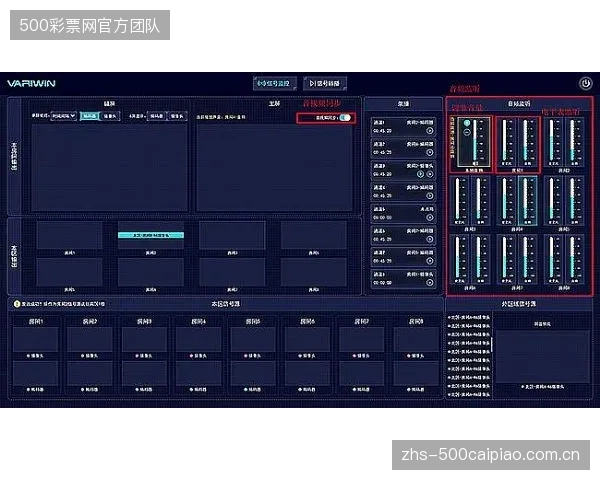Select 房间8 摄像头 radio in 本区信号源
This screenshot has height=480, width=600.
click(x=409, y=356)
